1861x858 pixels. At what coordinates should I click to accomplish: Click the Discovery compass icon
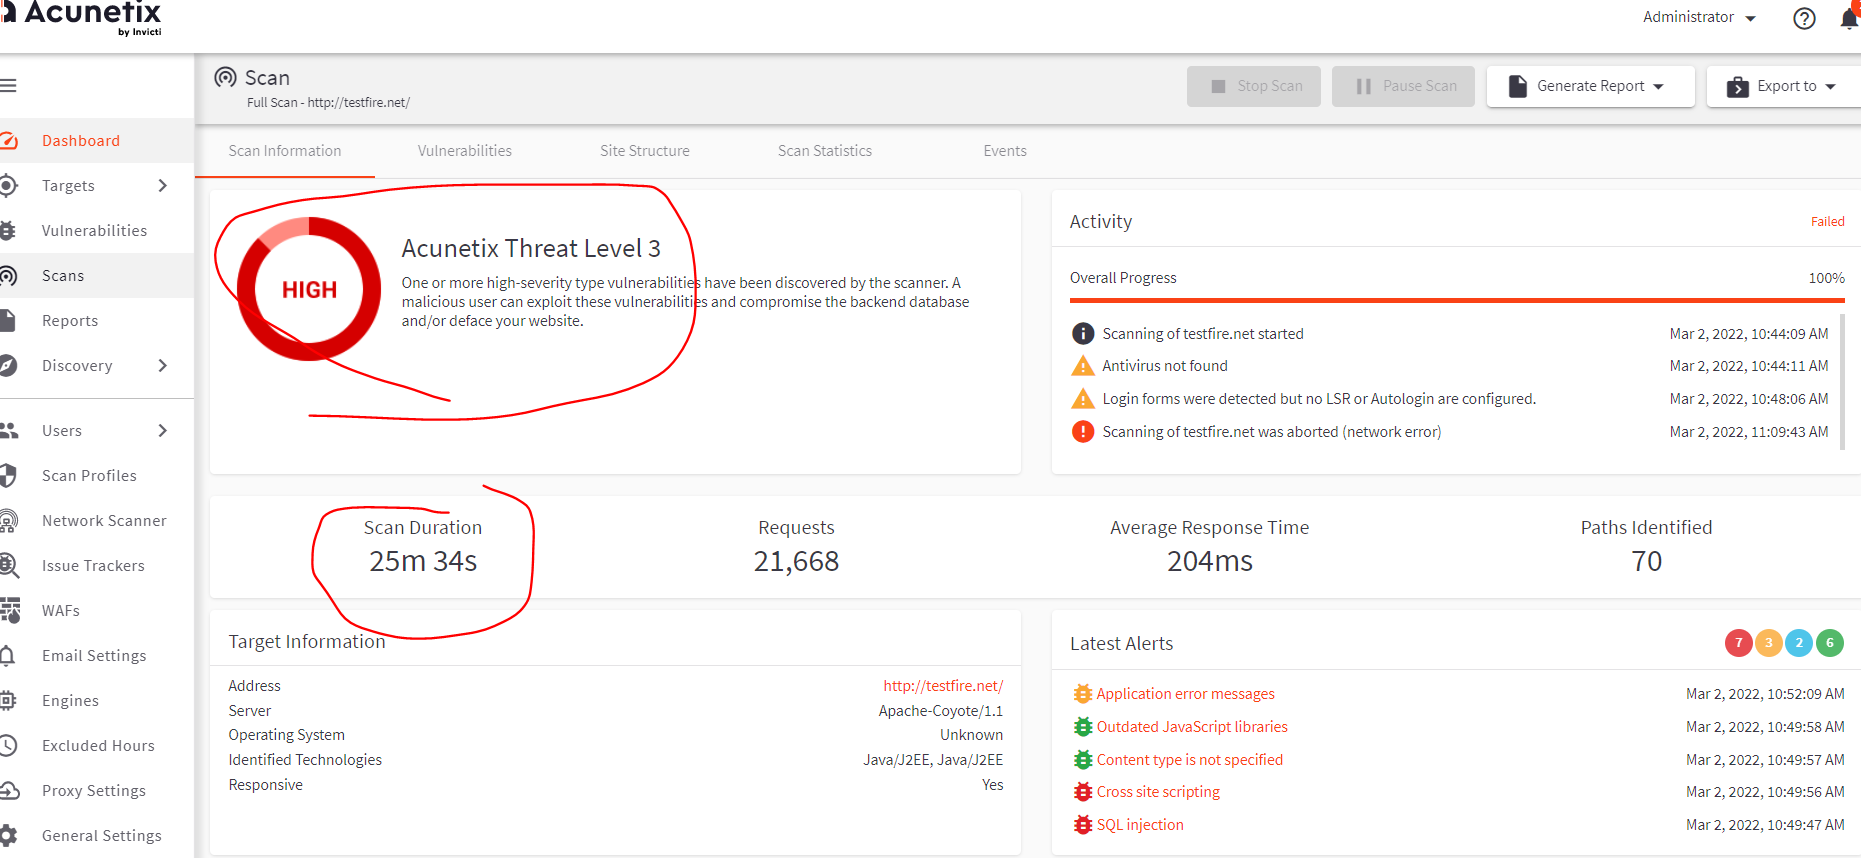coord(9,366)
